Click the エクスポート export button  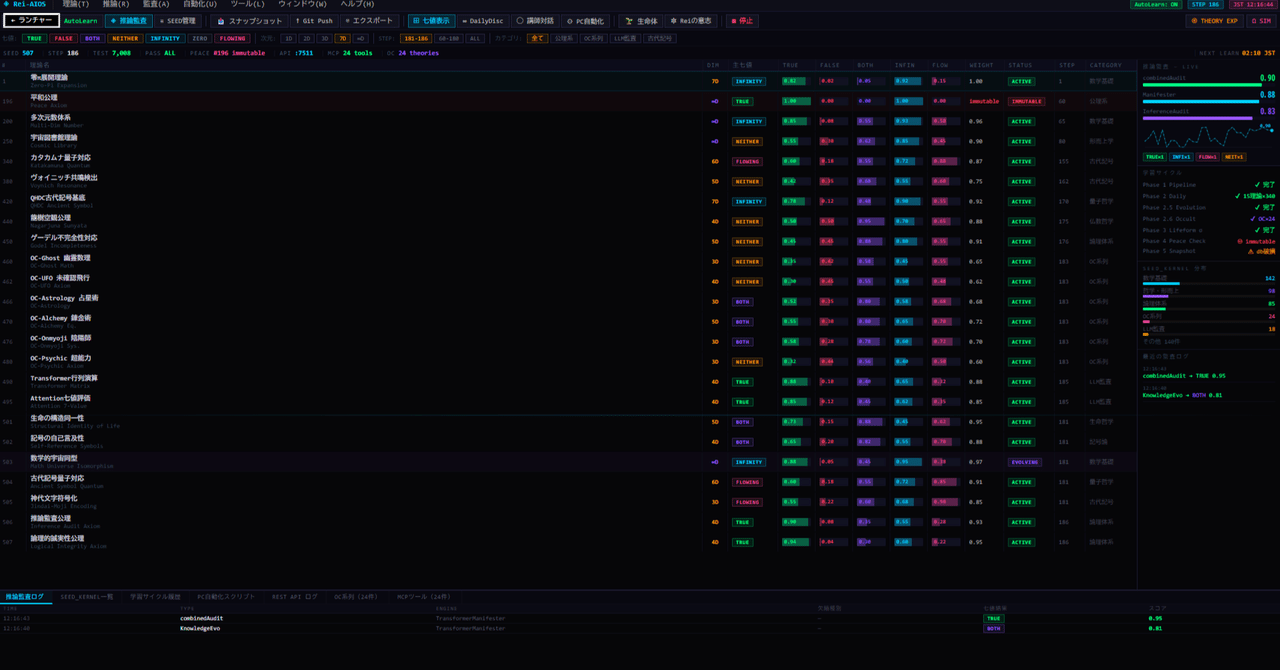[369, 21]
